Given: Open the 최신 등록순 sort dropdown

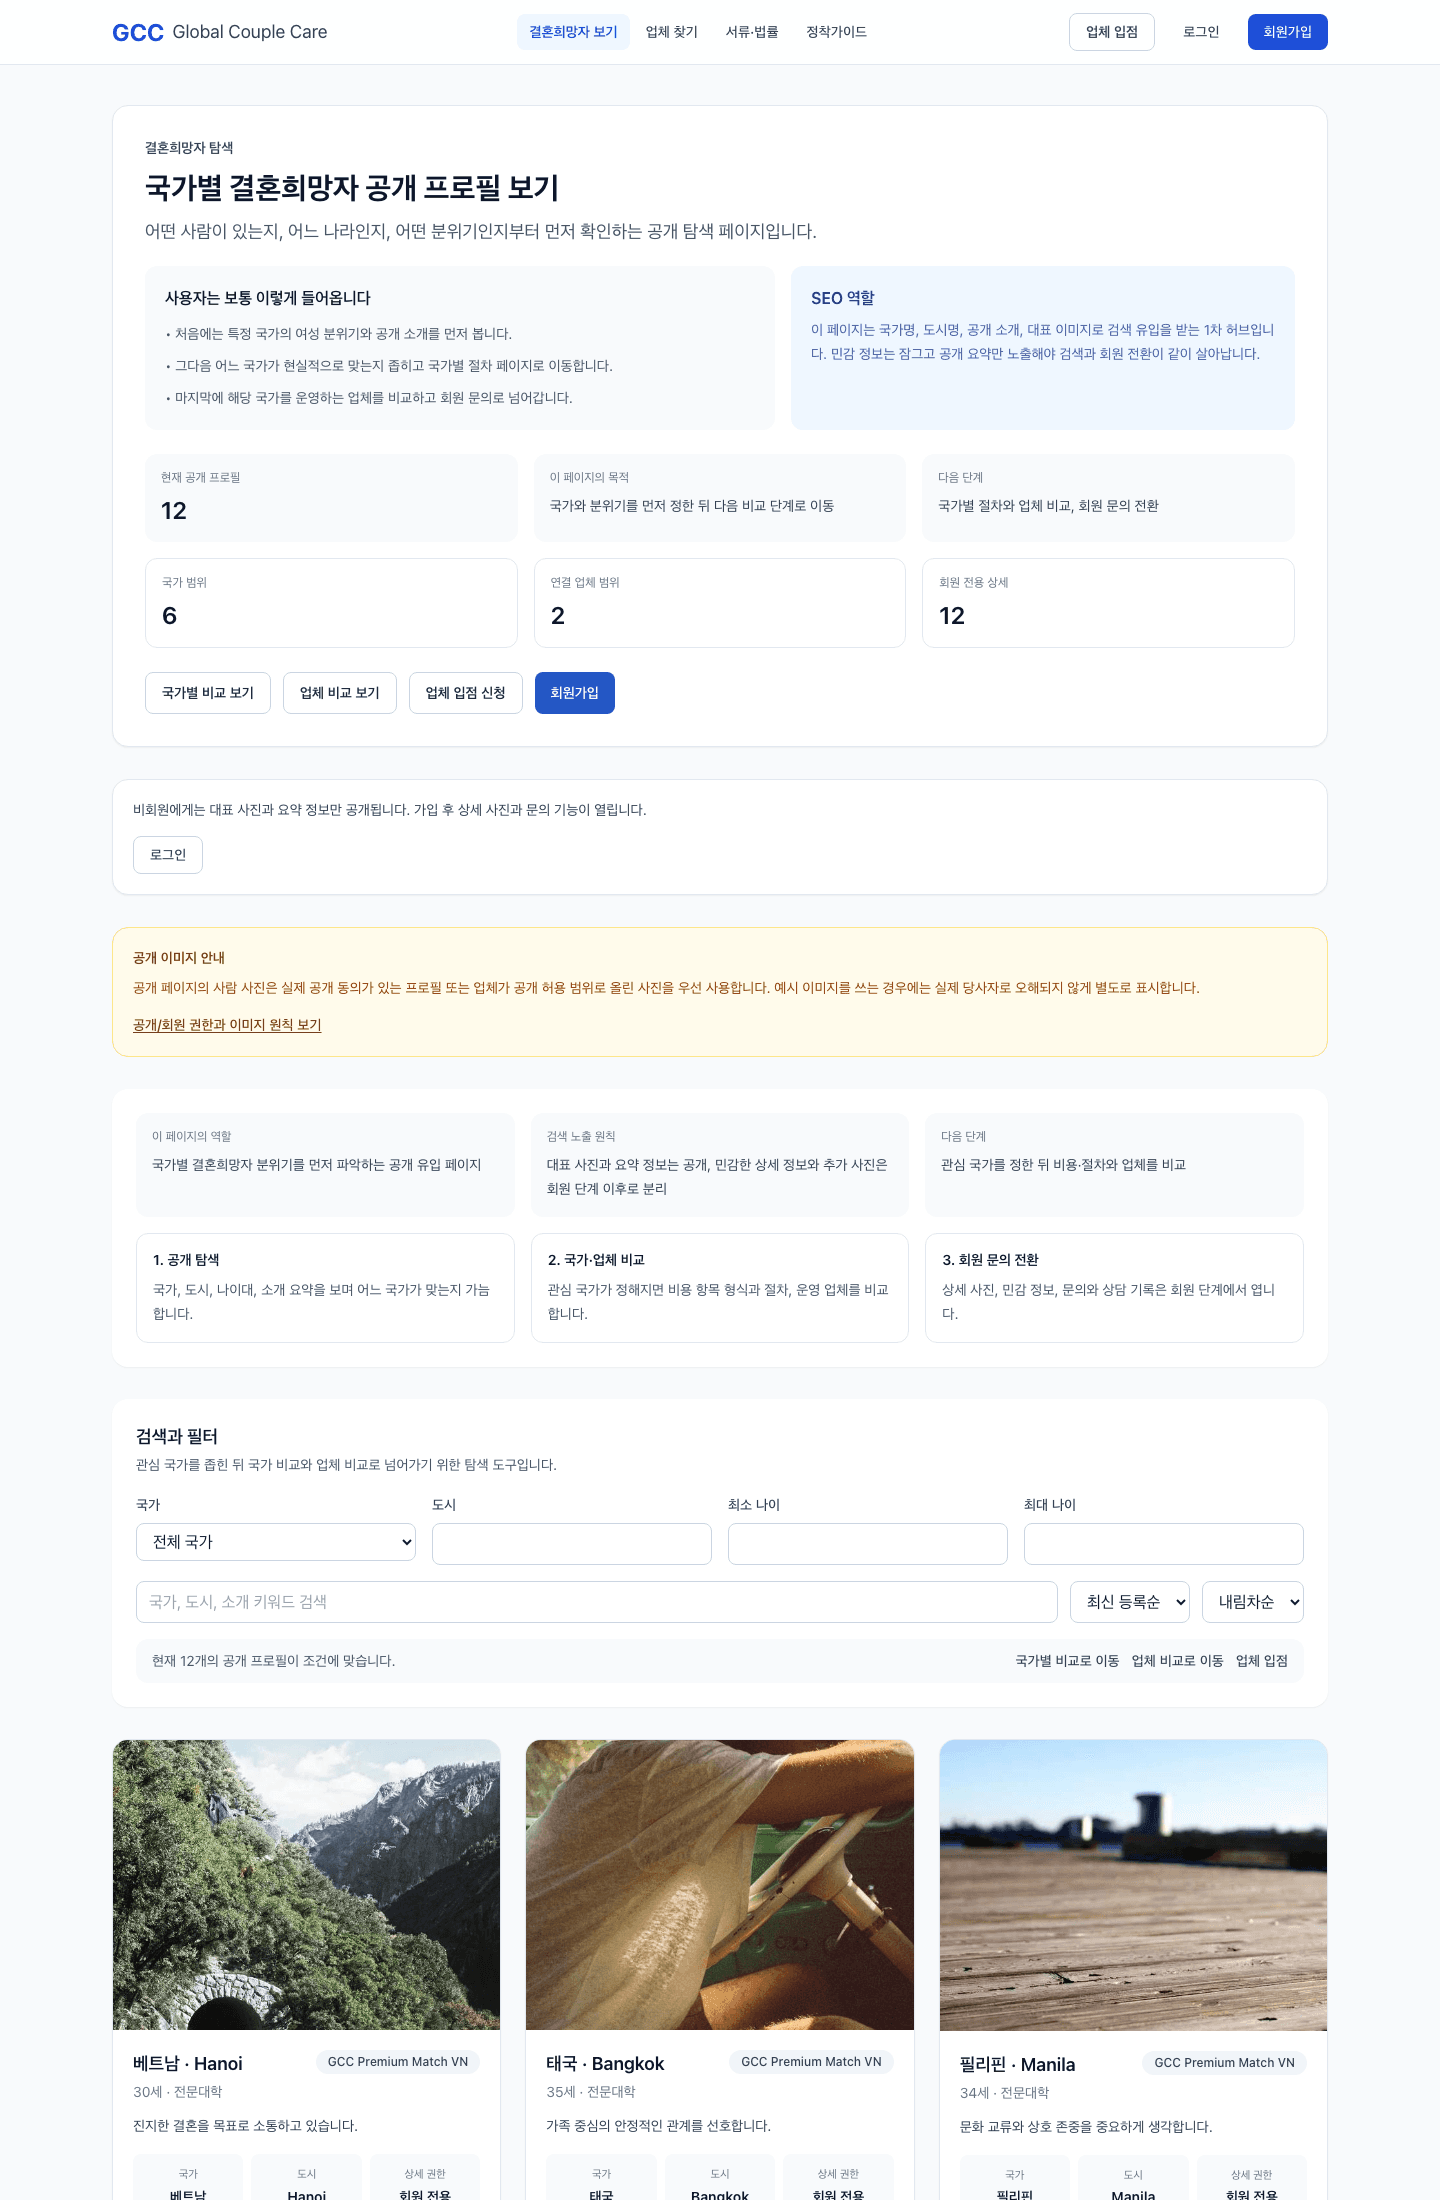Looking at the screenshot, I should [1130, 1602].
